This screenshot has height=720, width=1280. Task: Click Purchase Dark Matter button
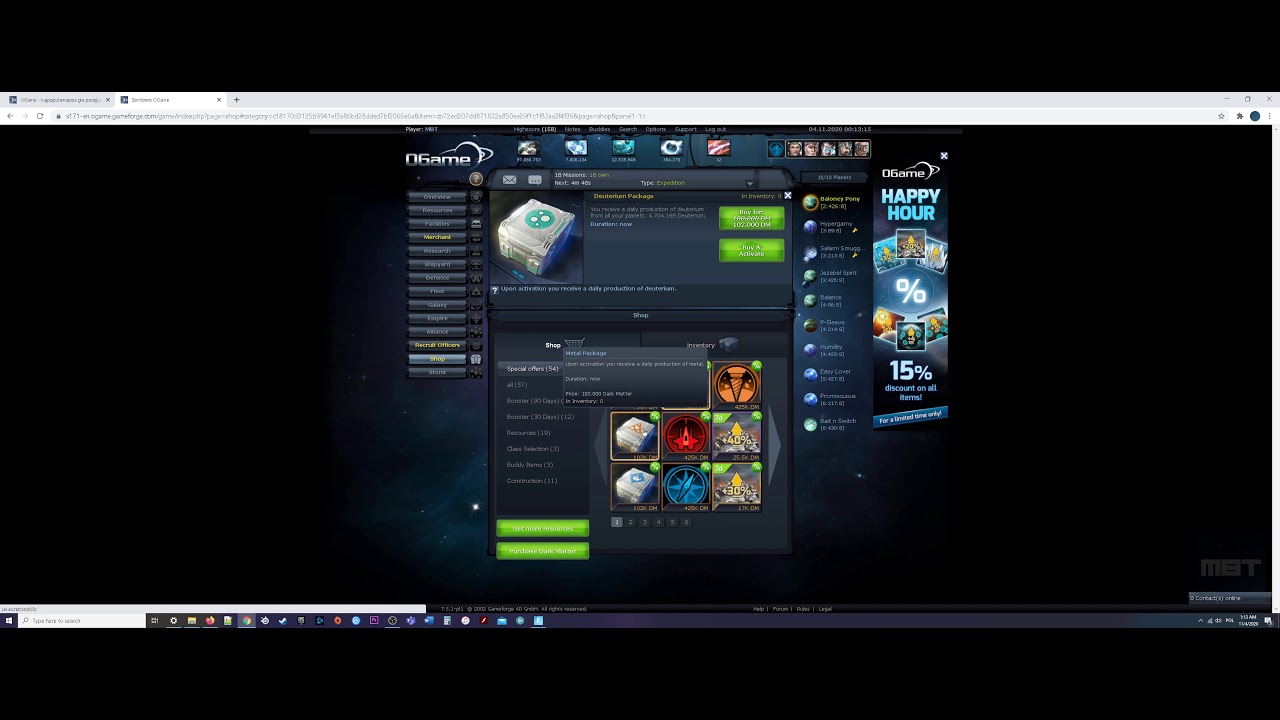pos(543,551)
